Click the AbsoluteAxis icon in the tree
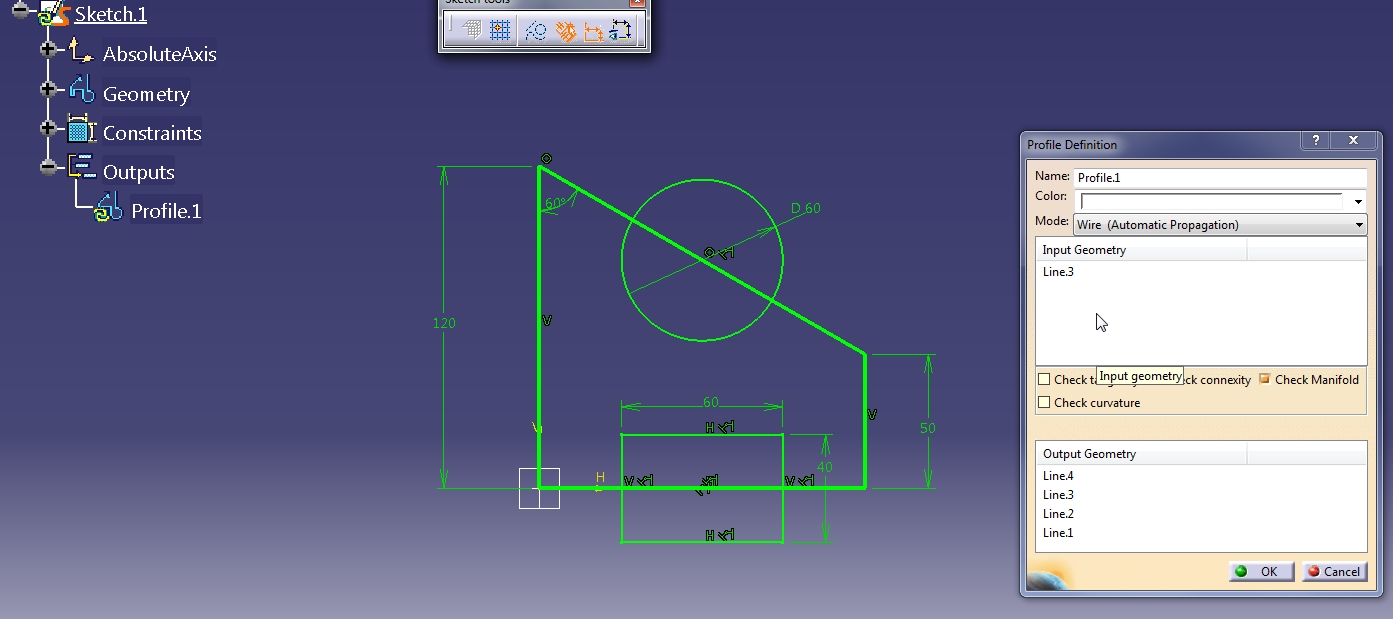This screenshot has width=1393, height=619. 82,50
